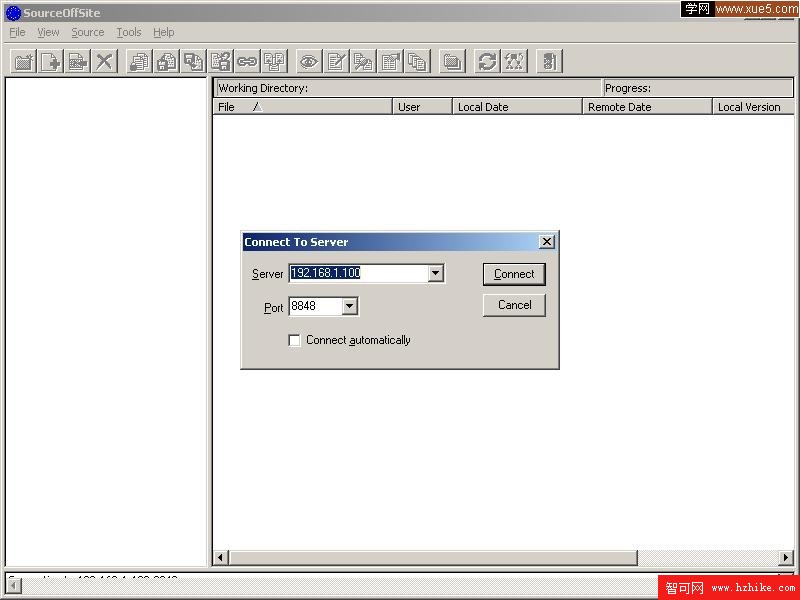
Task: Click the Server address text field
Action: (x=359, y=273)
